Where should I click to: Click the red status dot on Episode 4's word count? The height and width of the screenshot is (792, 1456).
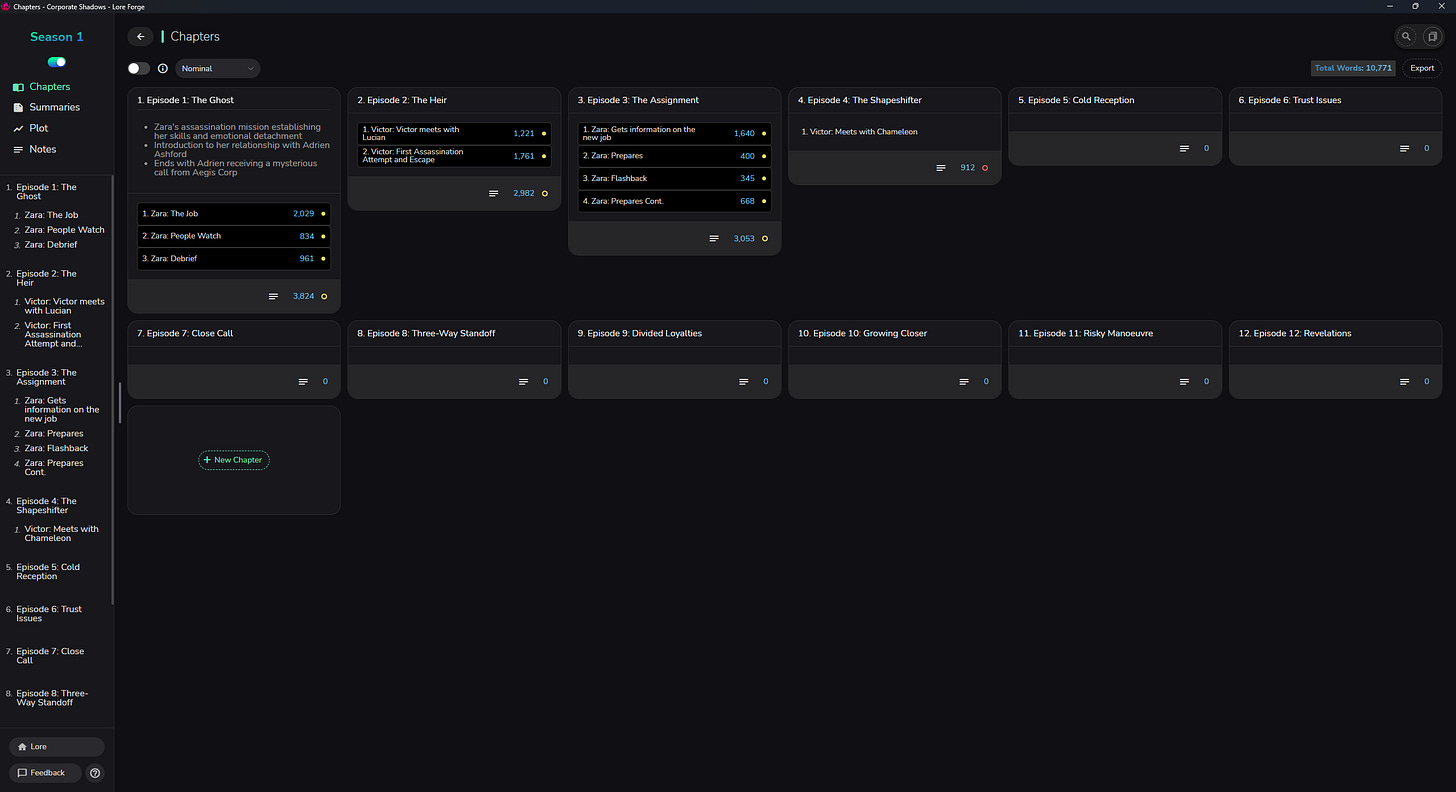(x=984, y=168)
